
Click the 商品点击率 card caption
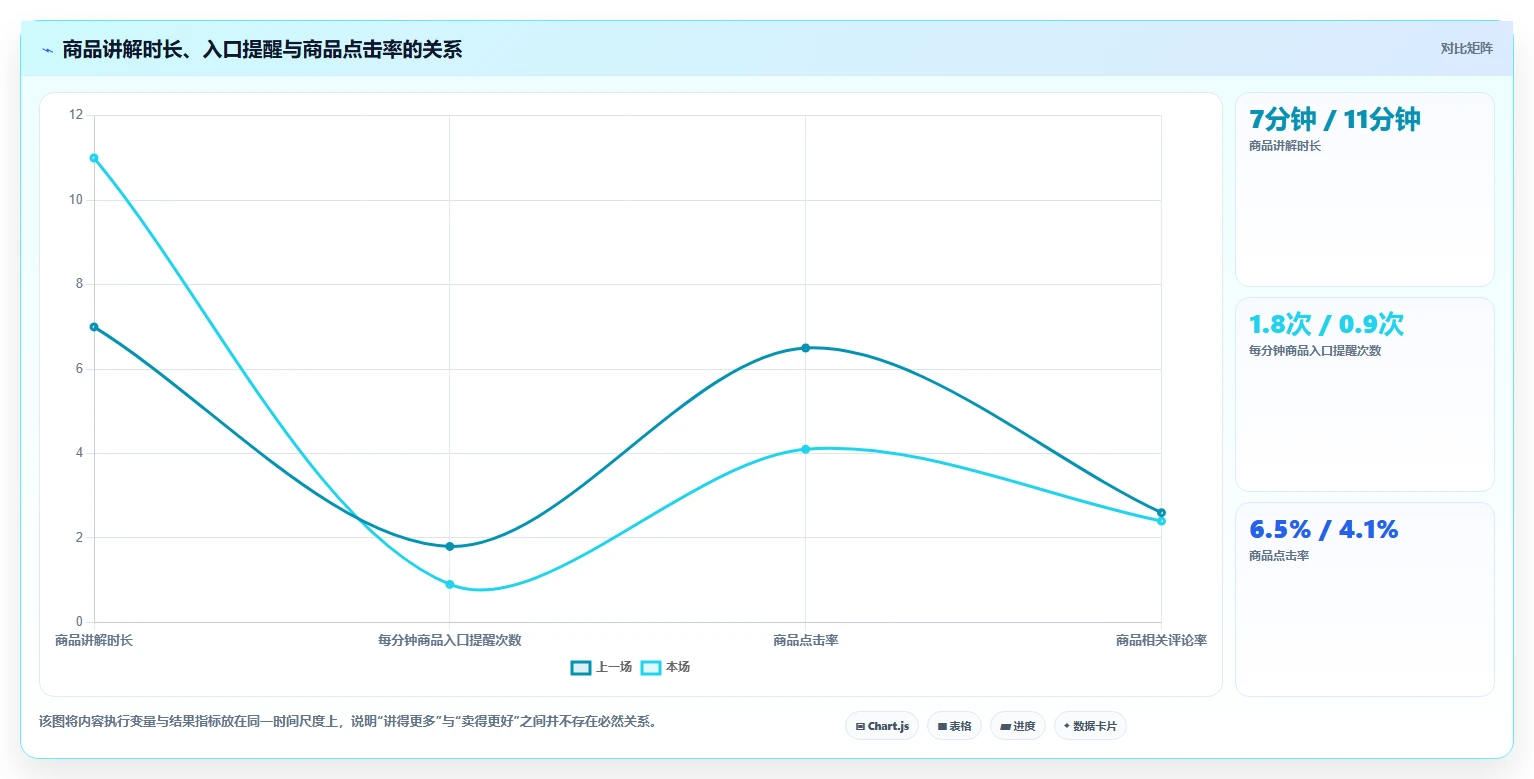point(1279,556)
